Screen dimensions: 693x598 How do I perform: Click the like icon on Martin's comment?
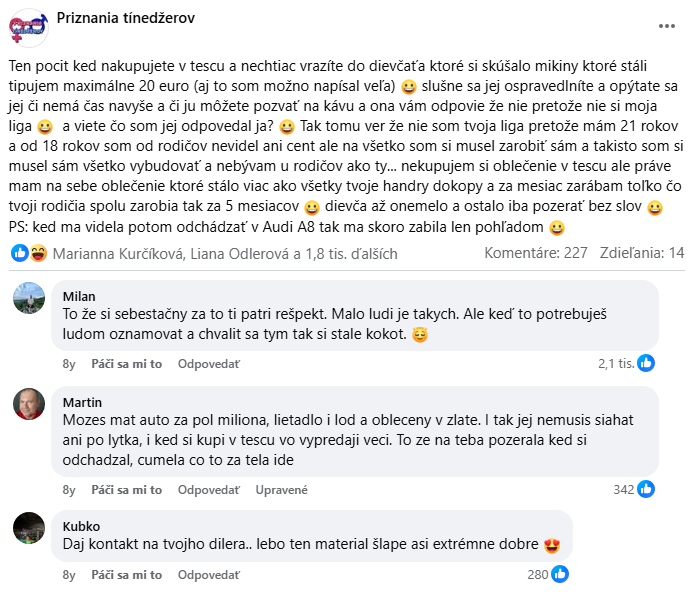coord(647,489)
